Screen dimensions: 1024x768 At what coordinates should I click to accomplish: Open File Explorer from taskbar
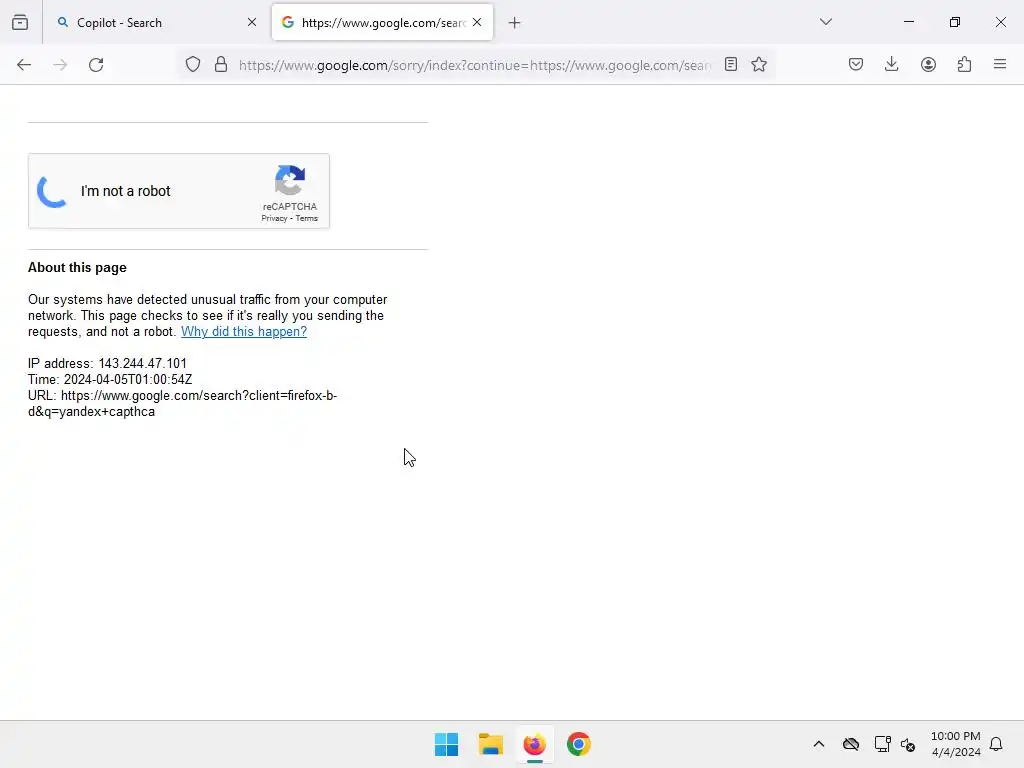(490, 744)
